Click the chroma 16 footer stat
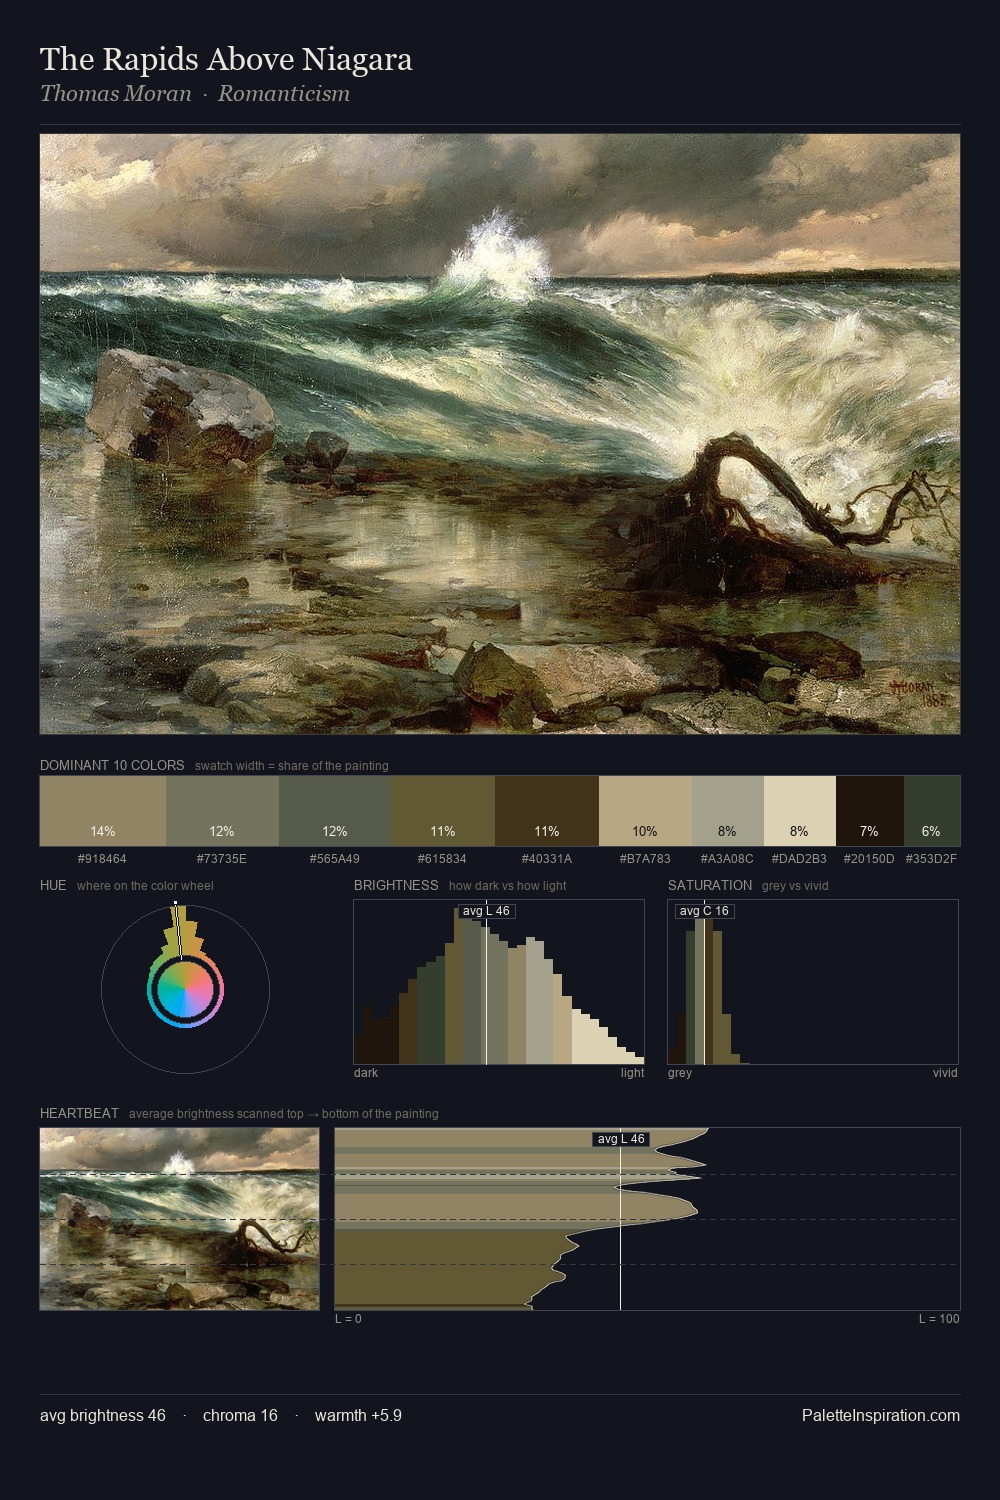1000x1500 pixels. click(x=240, y=1416)
